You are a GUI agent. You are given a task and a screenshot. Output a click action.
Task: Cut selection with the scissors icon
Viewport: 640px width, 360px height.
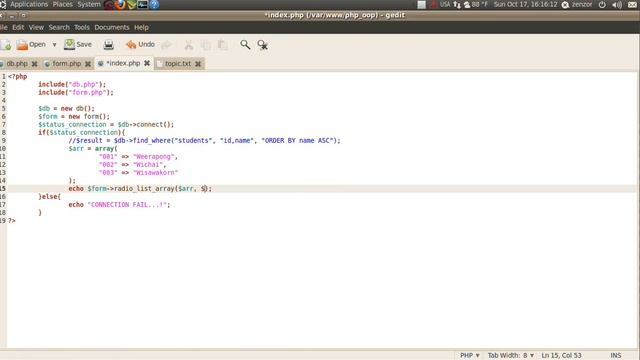pyautogui.click(x=189, y=45)
